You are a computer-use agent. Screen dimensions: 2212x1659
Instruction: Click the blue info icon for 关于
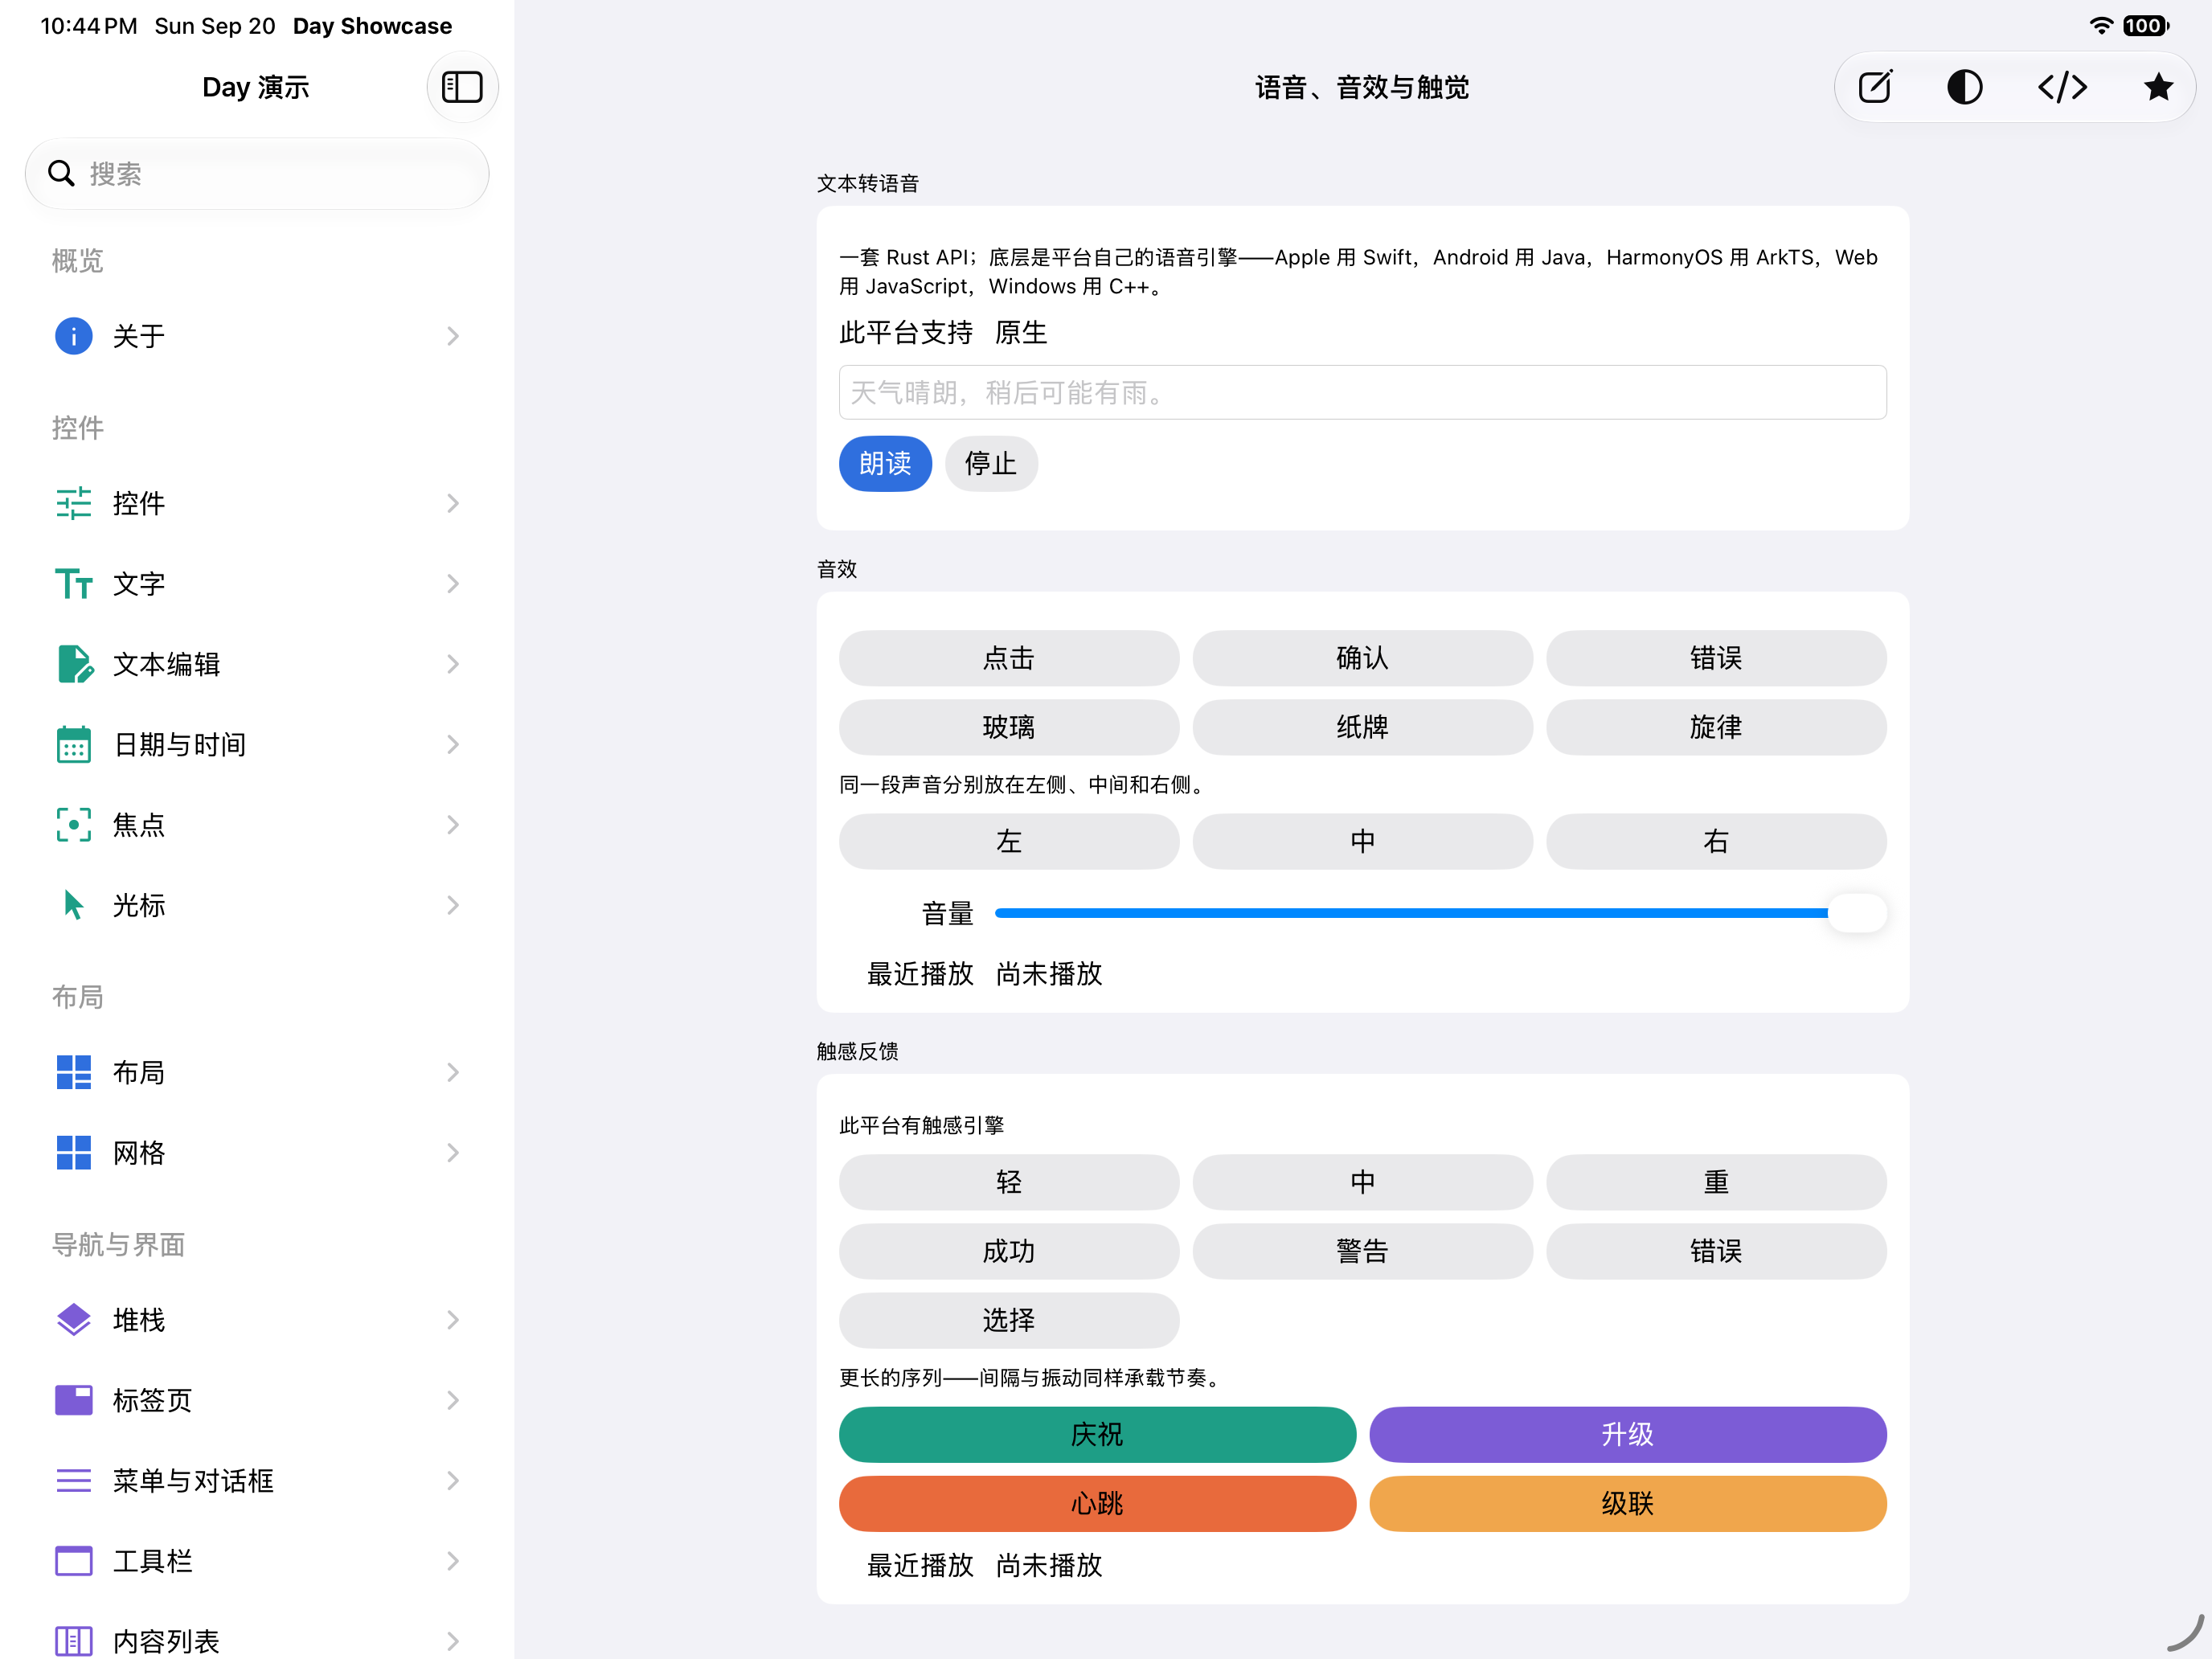pyautogui.click(x=73, y=336)
